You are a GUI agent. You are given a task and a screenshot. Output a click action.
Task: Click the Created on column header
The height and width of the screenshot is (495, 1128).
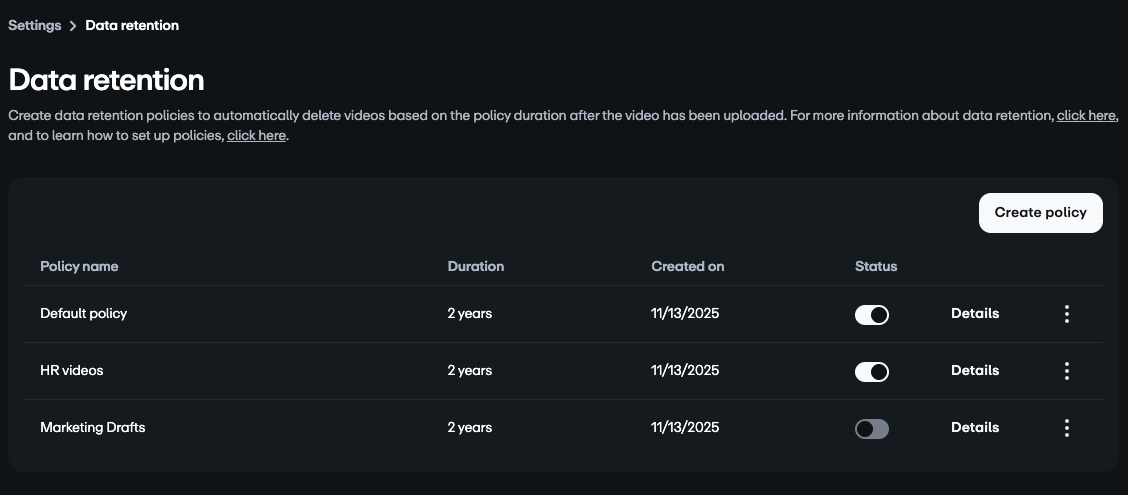pos(687,267)
